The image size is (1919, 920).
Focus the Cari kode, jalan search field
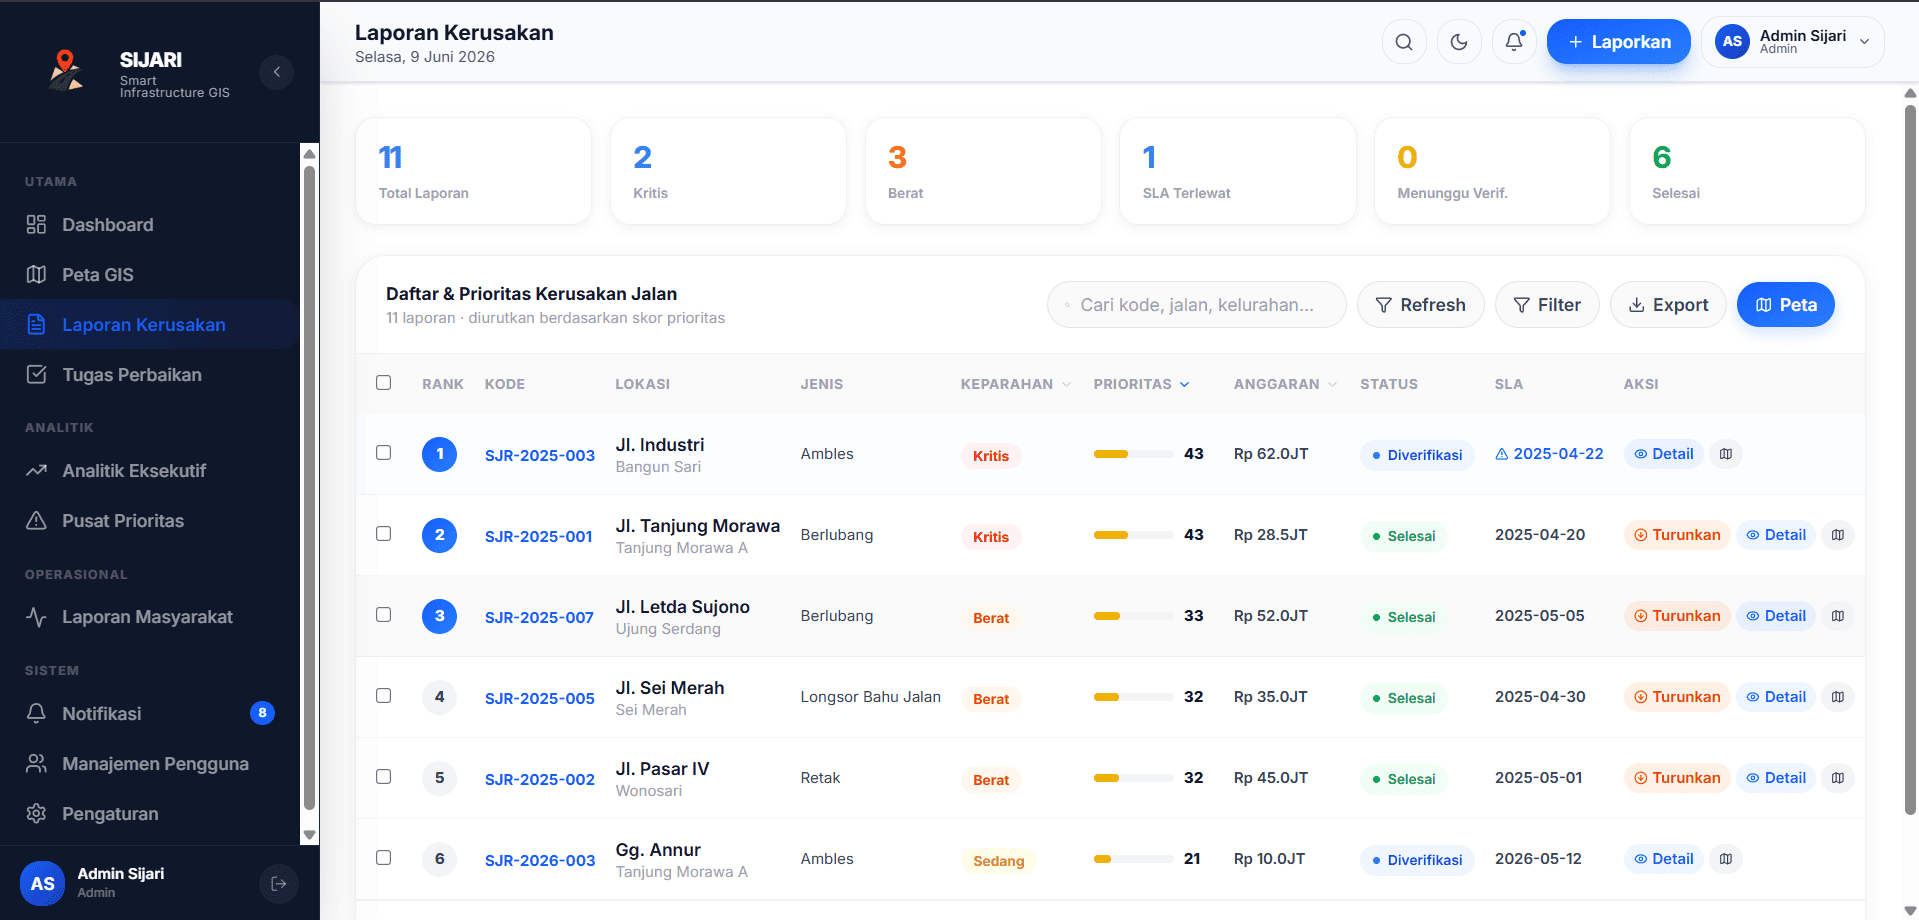(x=1196, y=305)
